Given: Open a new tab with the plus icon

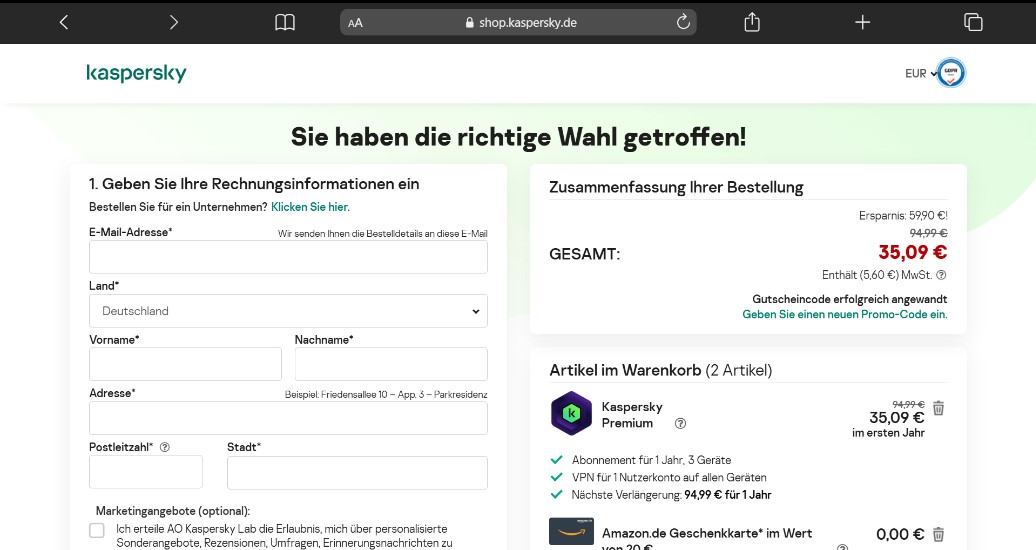Looking at the screenshot, I should (862, 22).
